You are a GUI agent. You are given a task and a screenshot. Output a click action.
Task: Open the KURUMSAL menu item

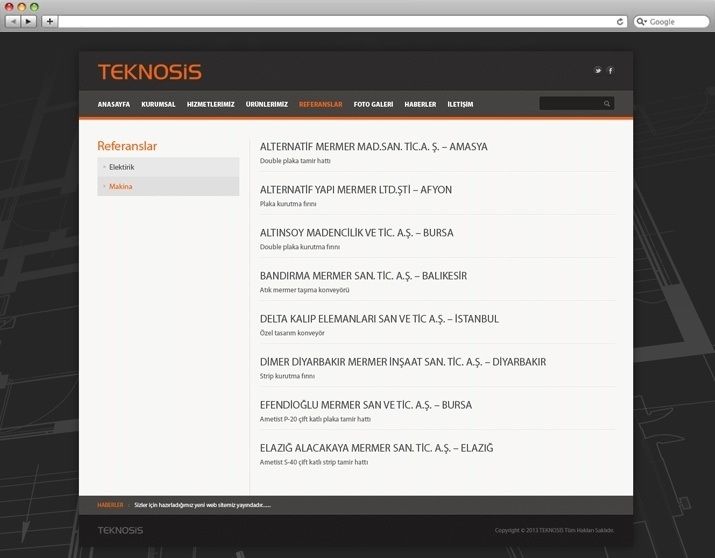tap(158, 104)
